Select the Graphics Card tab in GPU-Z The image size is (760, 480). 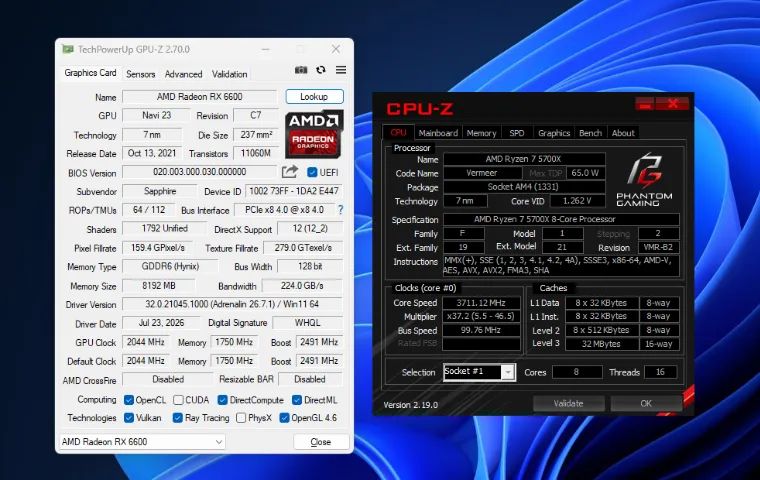pyautogui.click(x=90, y=73)
